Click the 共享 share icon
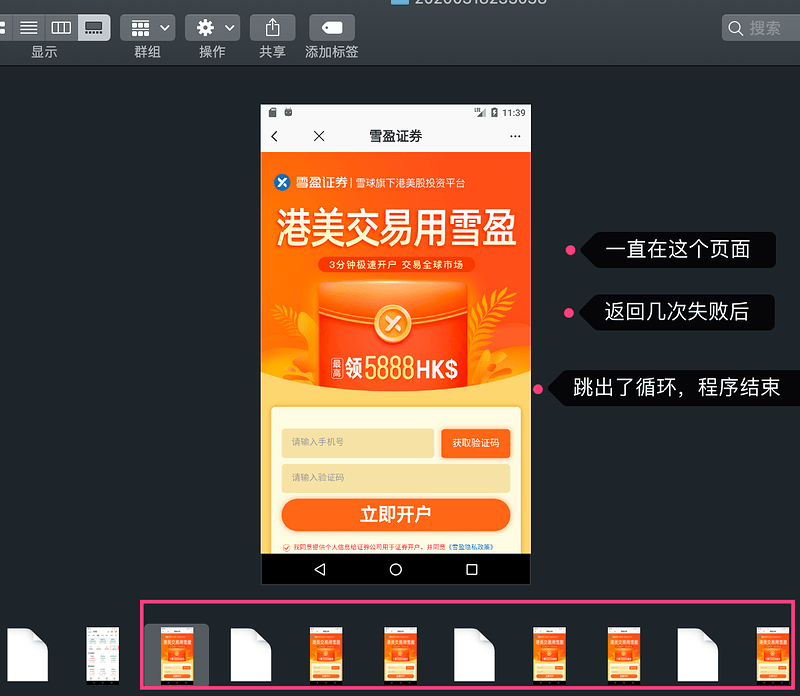Image resolution: width=800 pixels, height=696 pixels. point(272,28)
